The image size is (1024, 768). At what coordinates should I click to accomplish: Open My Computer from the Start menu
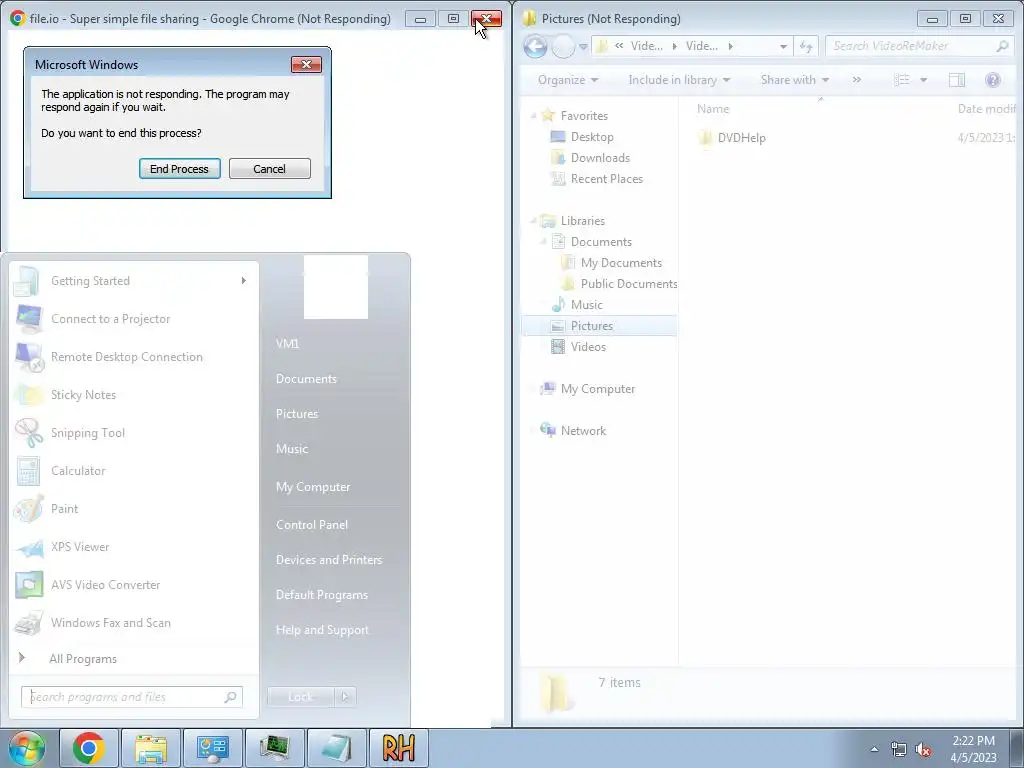pos(313,487)
